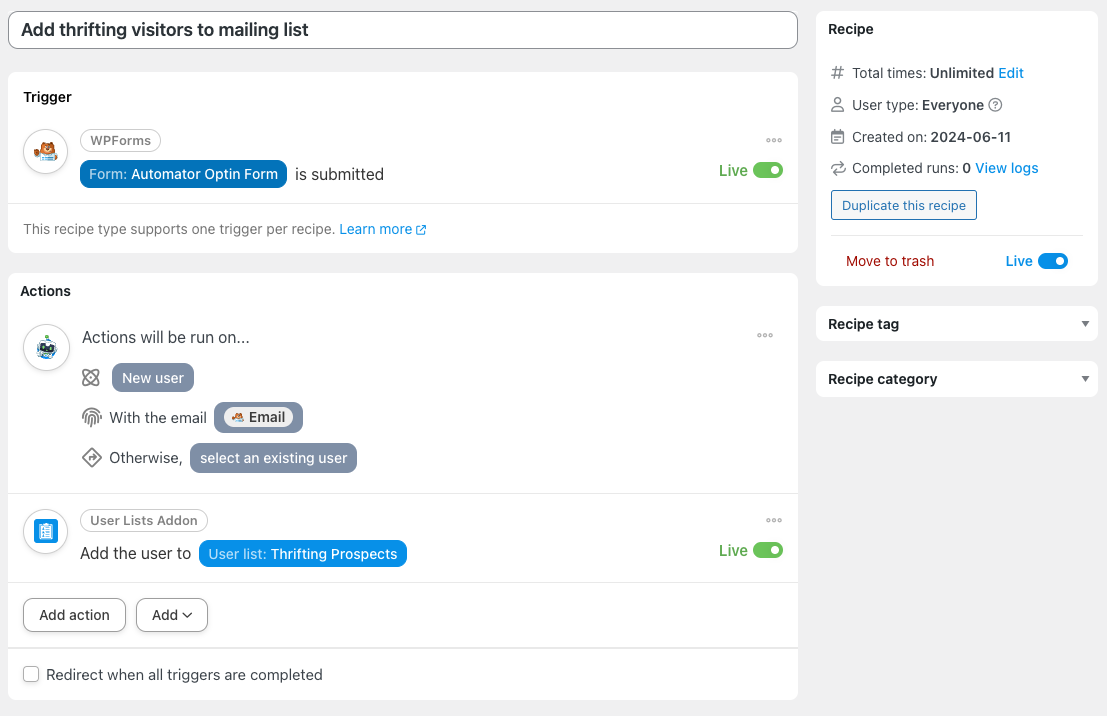Screen dimensions: 1107x716
Task: Check Redirect when all triggers are completed
Action: click(x=31, y=675)
